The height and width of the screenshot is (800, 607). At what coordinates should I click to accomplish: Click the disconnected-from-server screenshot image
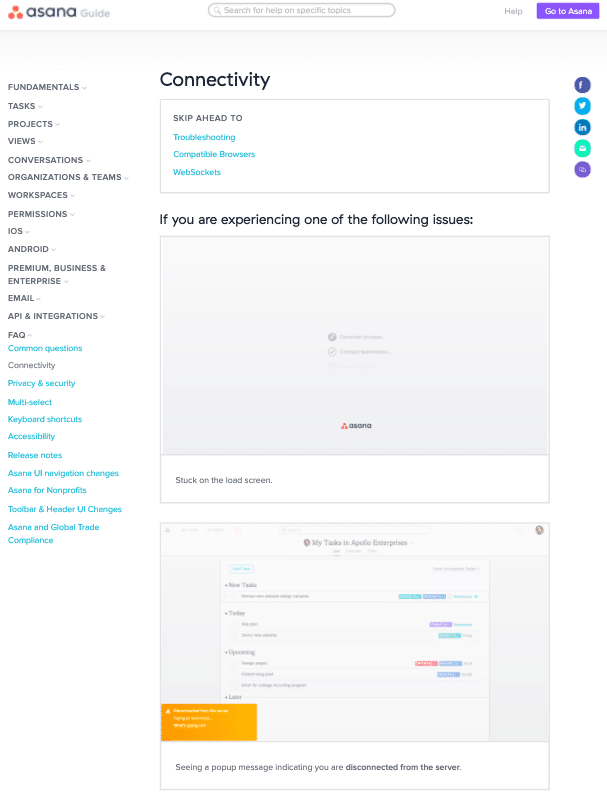(355, 631)
